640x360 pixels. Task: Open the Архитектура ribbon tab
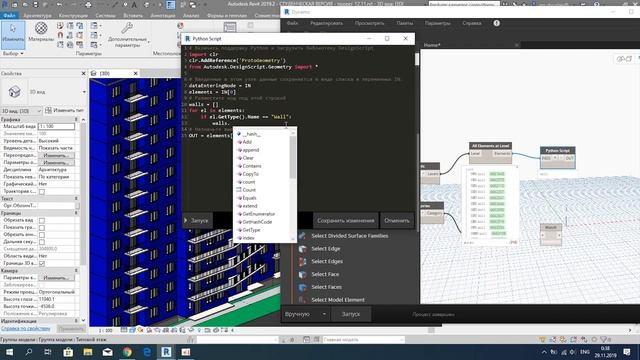click(x=37, y=16)
